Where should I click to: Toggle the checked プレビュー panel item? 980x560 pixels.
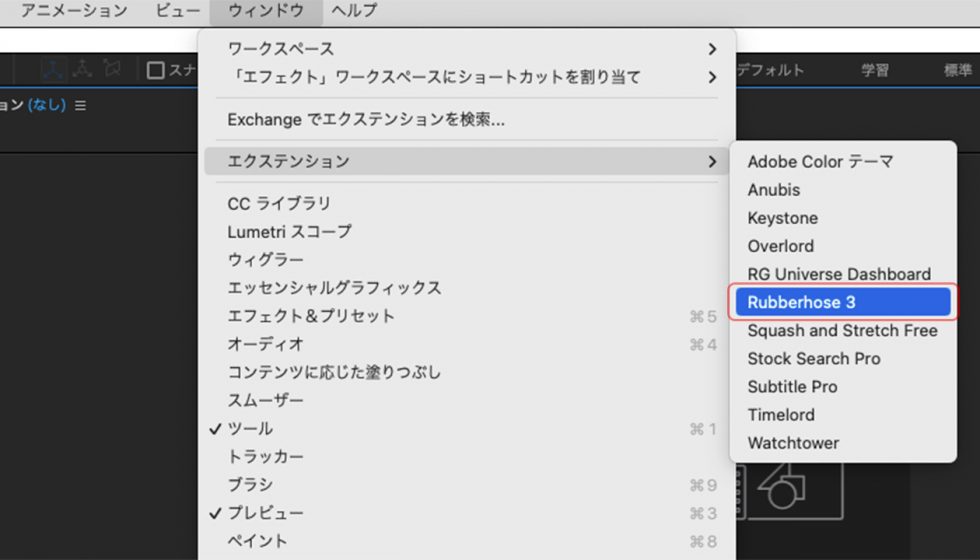click(x=467, y=512)
